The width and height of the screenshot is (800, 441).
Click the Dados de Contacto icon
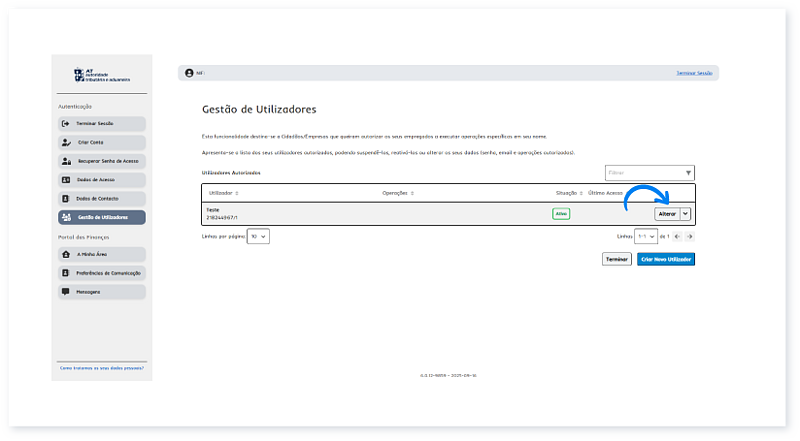66,198
